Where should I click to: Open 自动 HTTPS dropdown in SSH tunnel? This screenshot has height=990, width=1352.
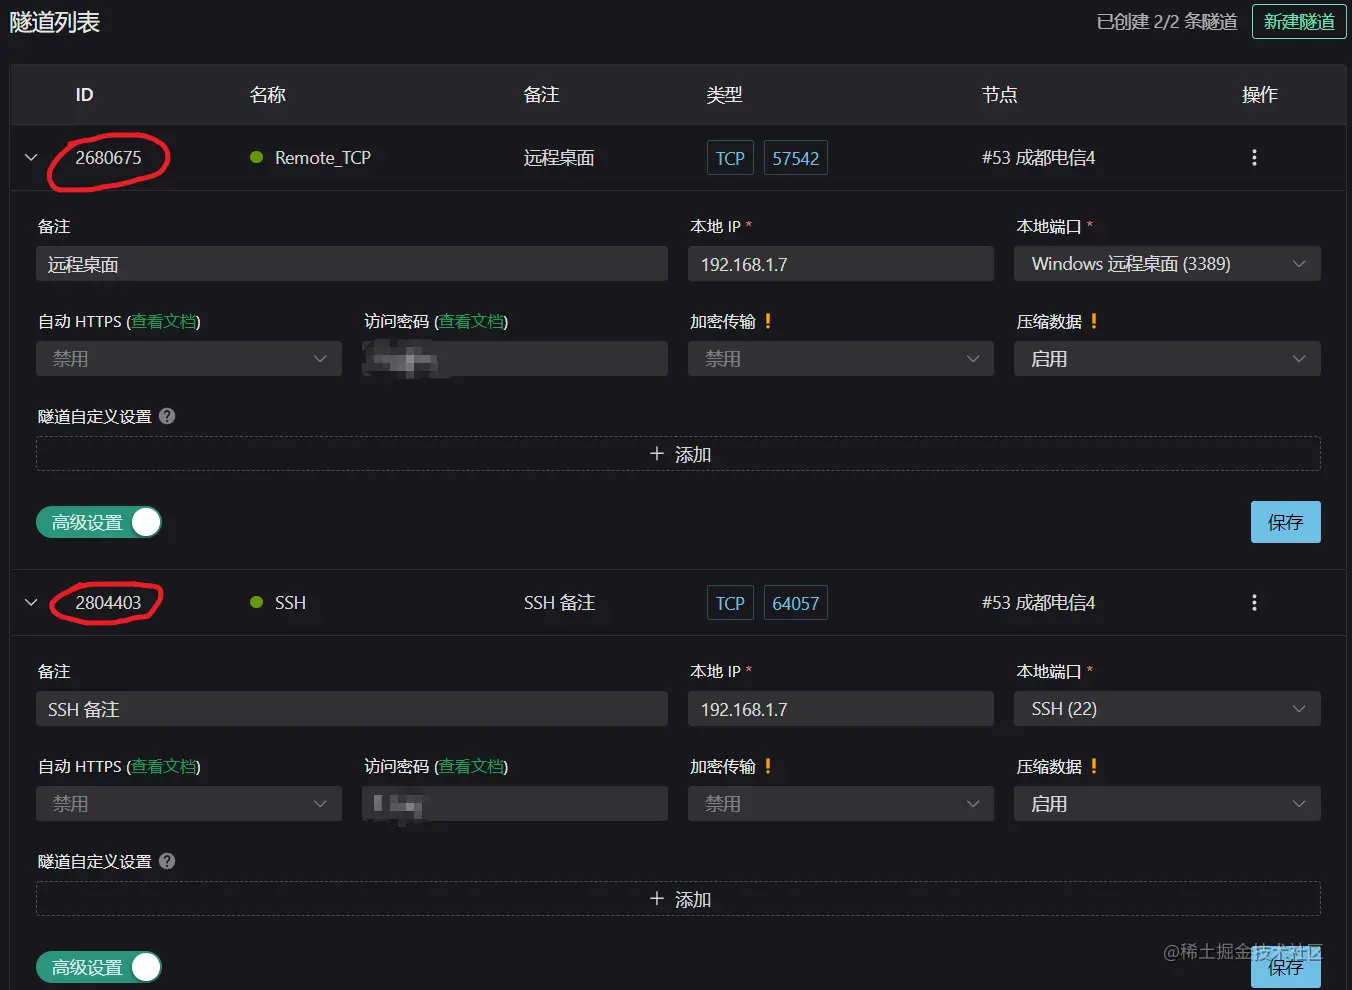pos(189,804)
